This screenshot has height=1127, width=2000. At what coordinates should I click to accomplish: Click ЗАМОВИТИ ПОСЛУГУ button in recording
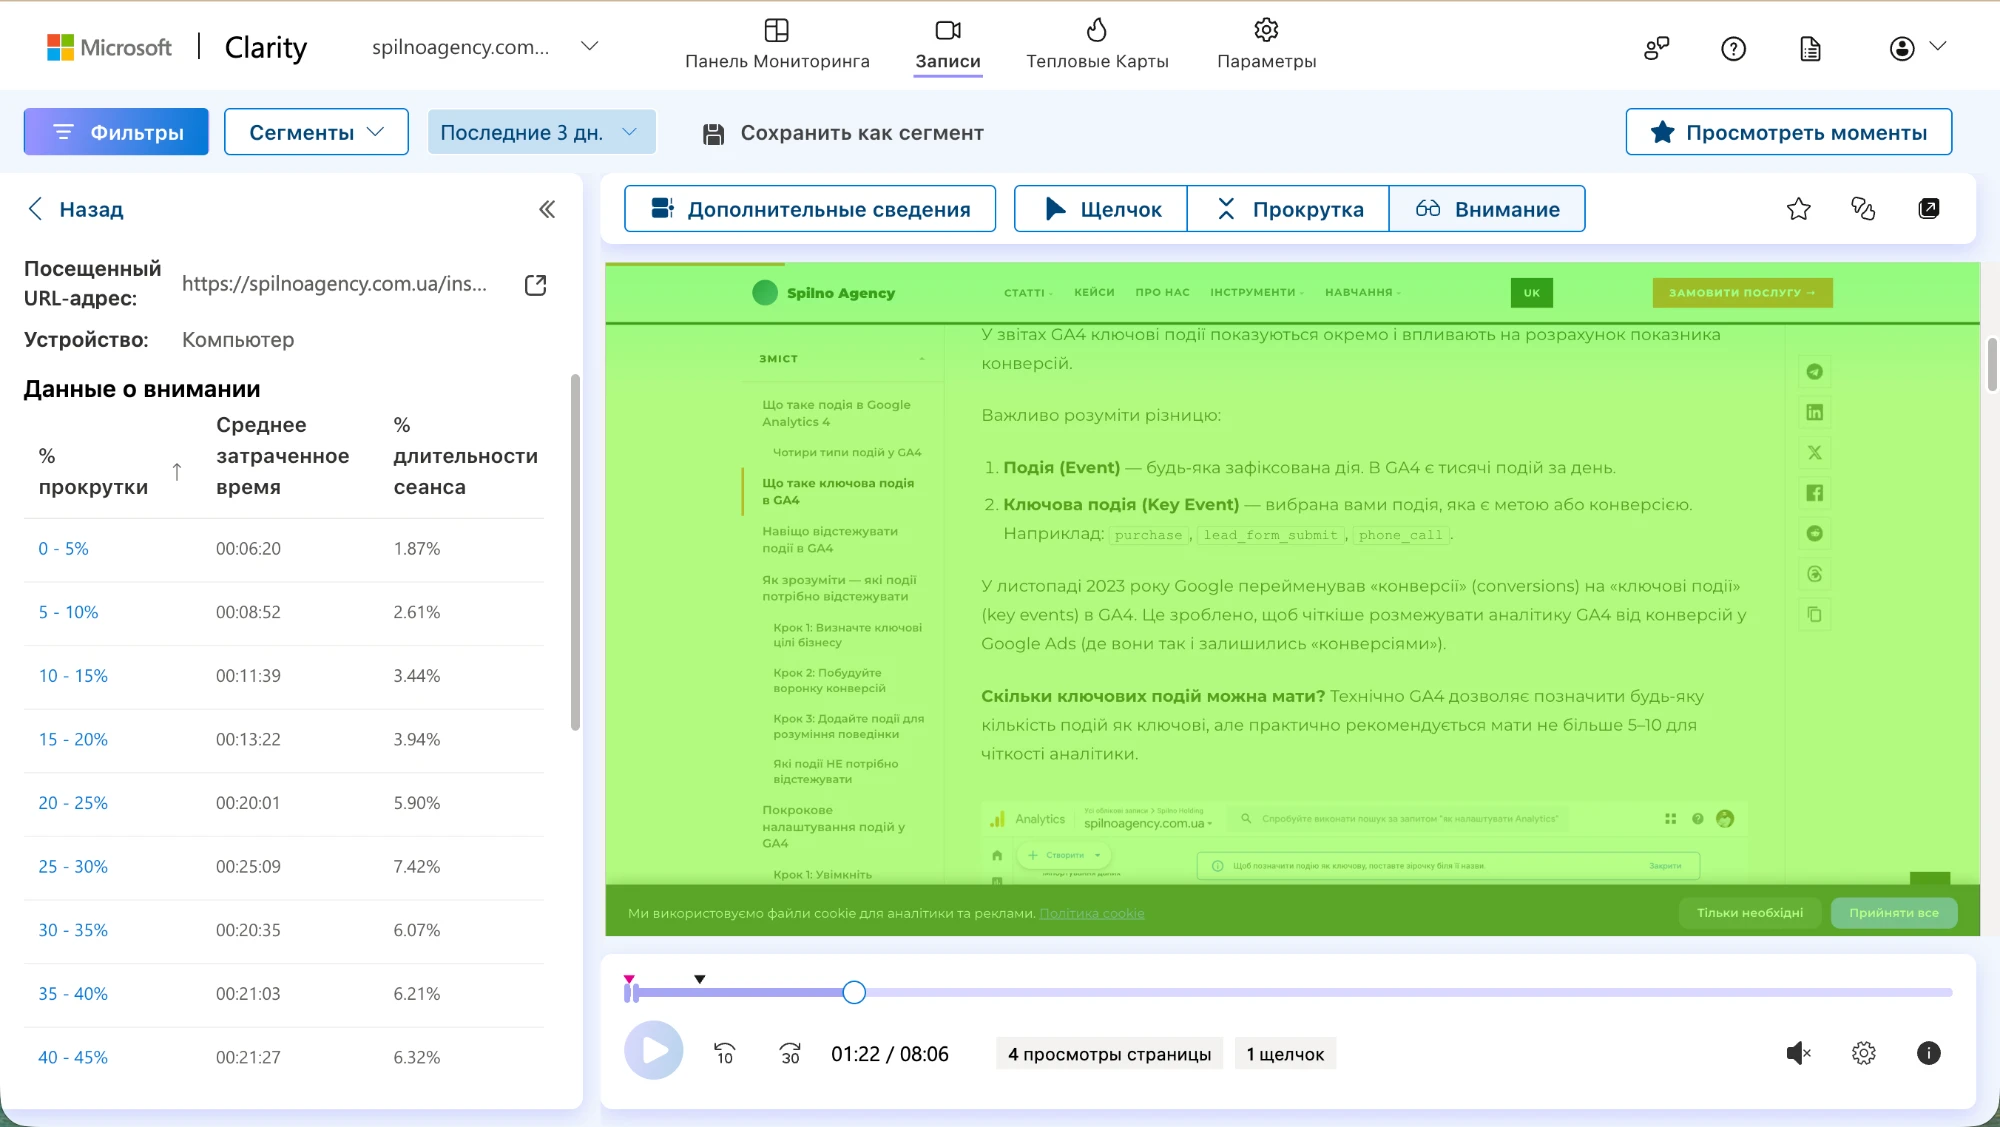coord(1742,293)
